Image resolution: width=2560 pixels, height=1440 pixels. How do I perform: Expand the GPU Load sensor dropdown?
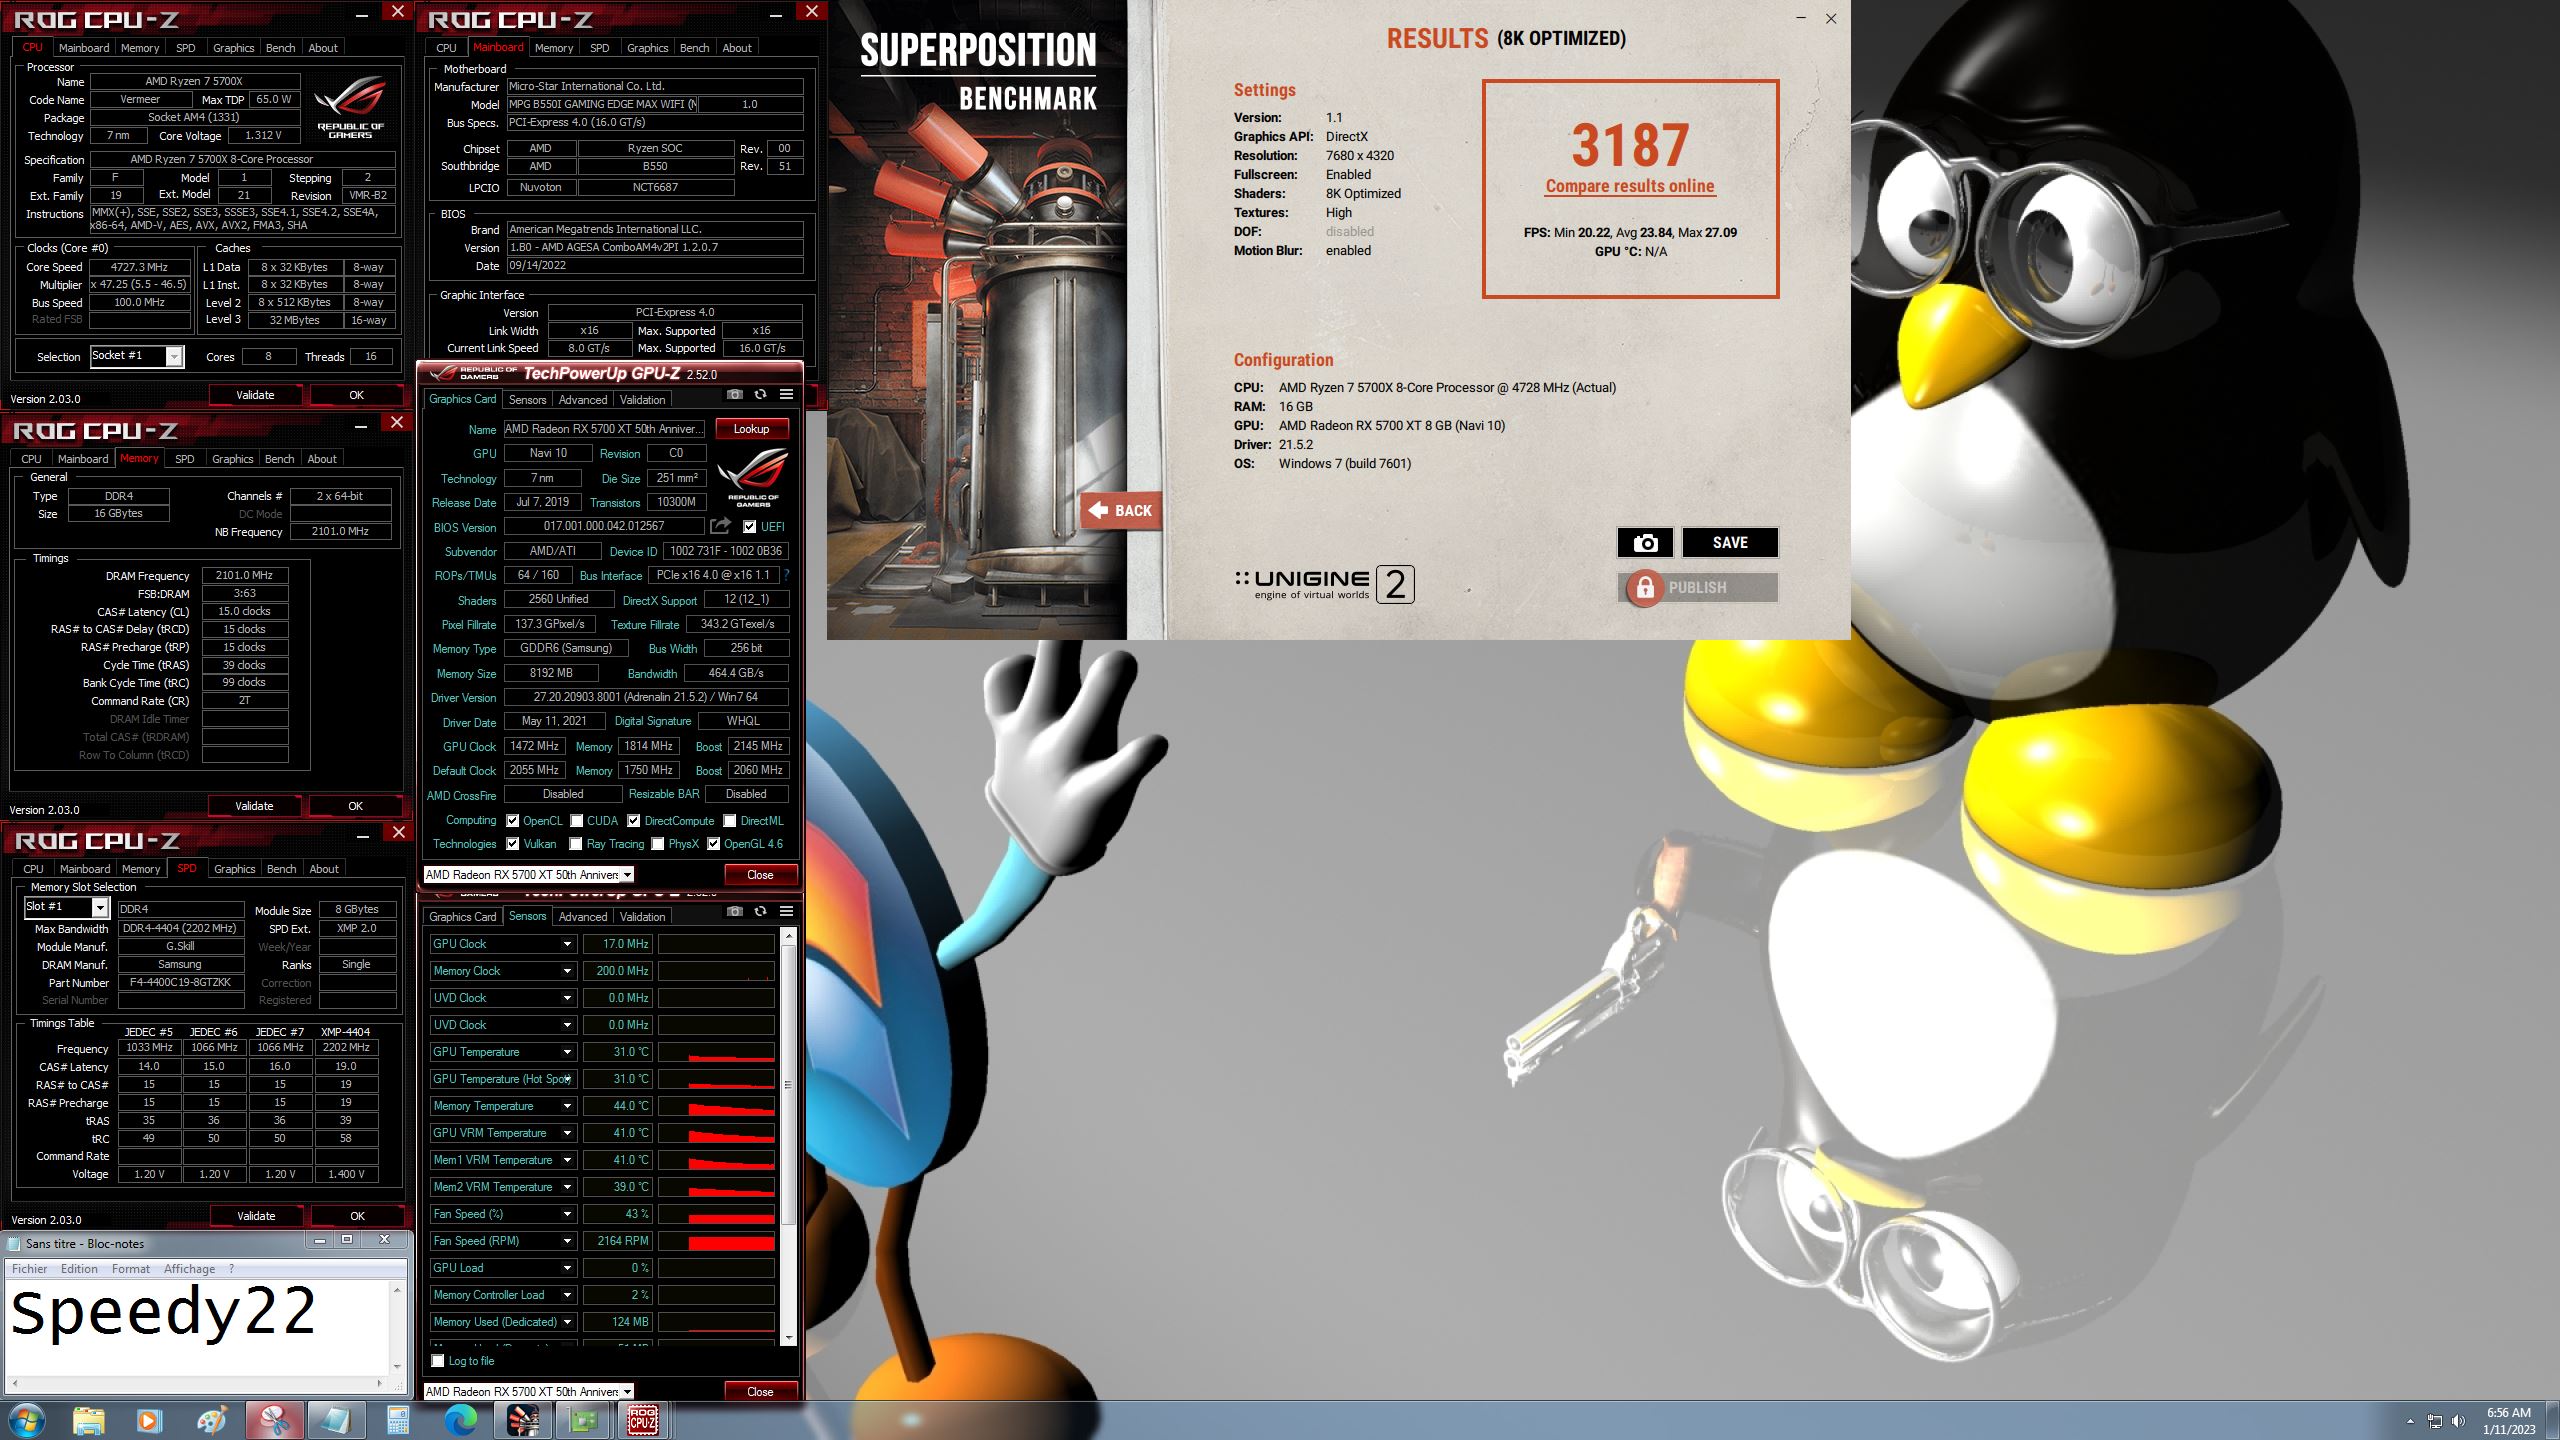click(567, 1268)
